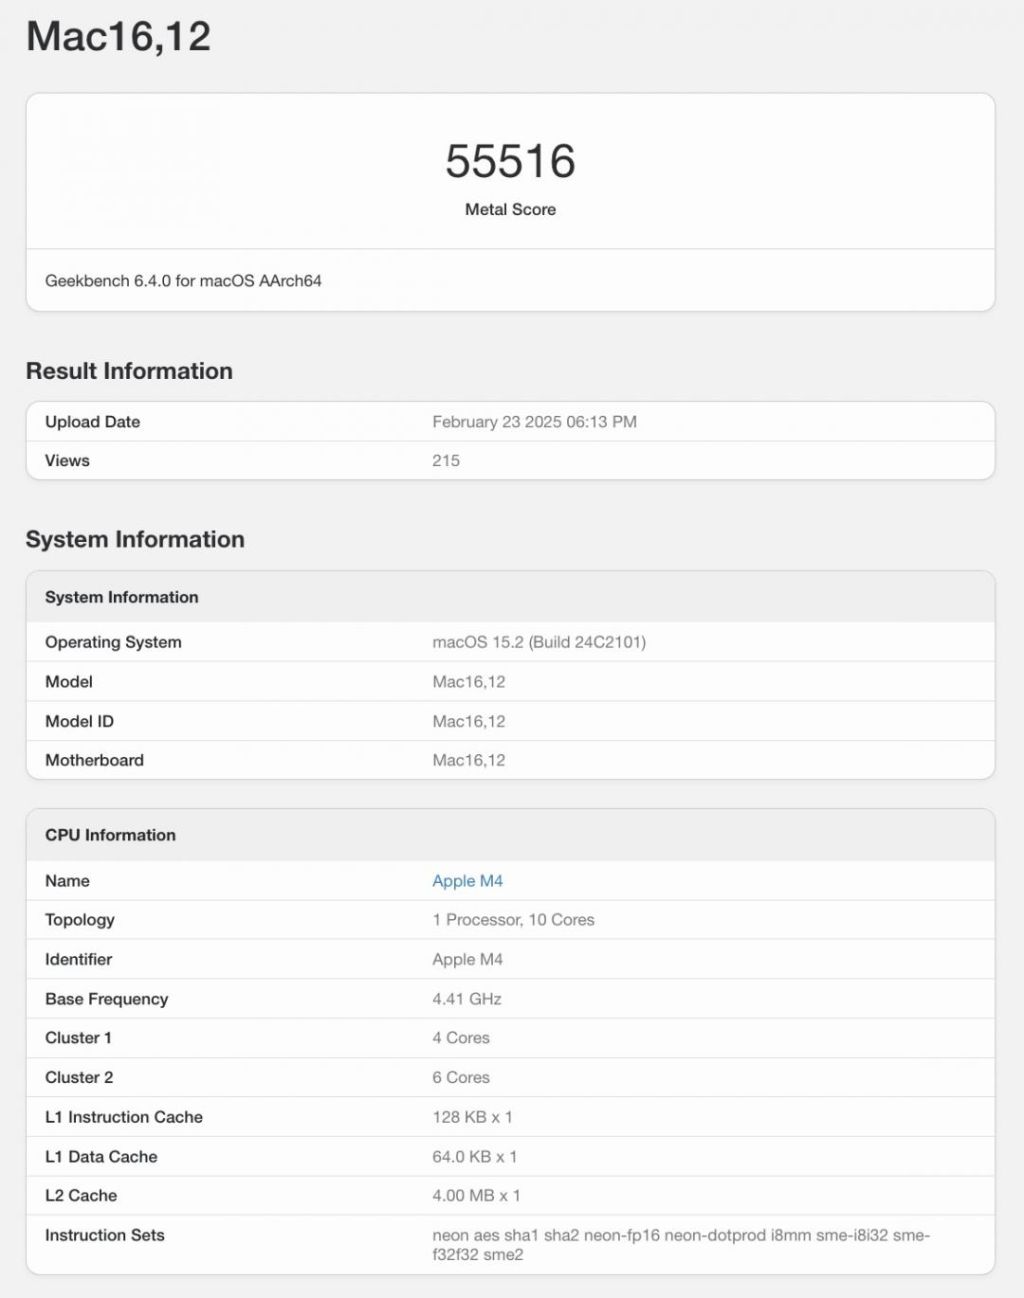Select the 4.41 GHz value
The width and height of the screenshot is (1024, 1298).
(x=466, y=999)
